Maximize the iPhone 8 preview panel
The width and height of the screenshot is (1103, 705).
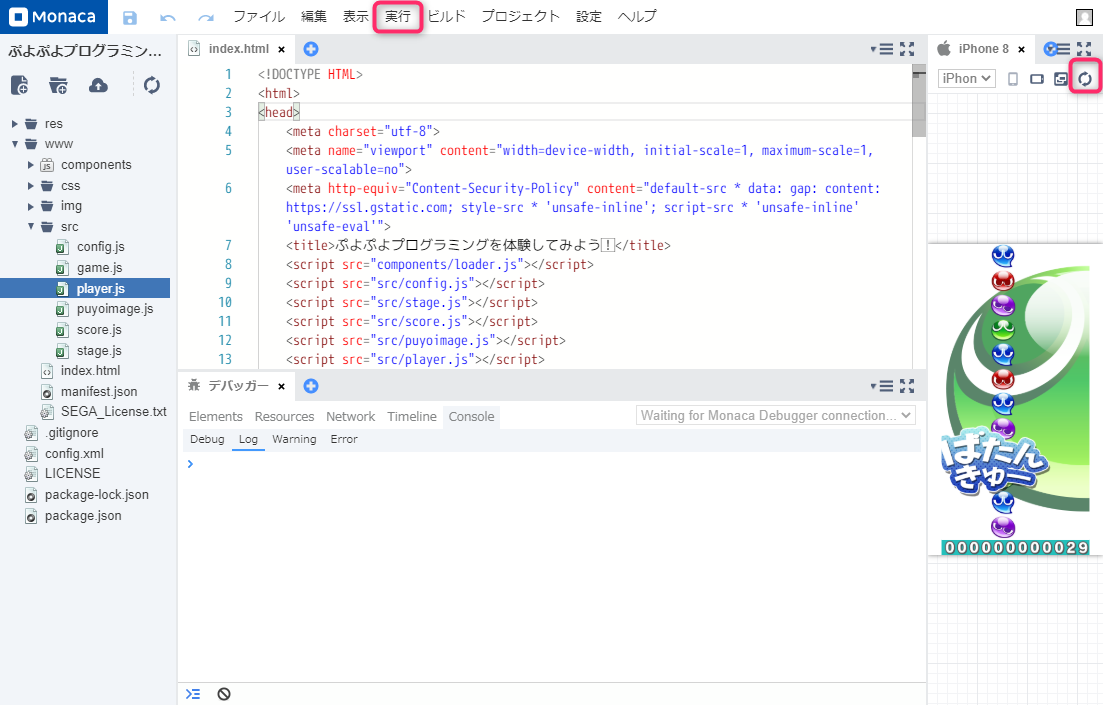1084,49
